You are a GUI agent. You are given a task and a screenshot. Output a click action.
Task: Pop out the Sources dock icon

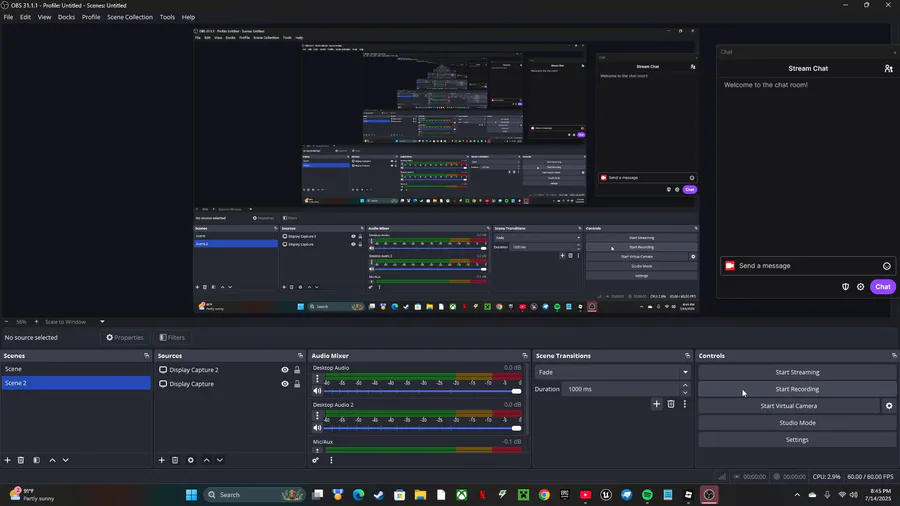(300, 356)
